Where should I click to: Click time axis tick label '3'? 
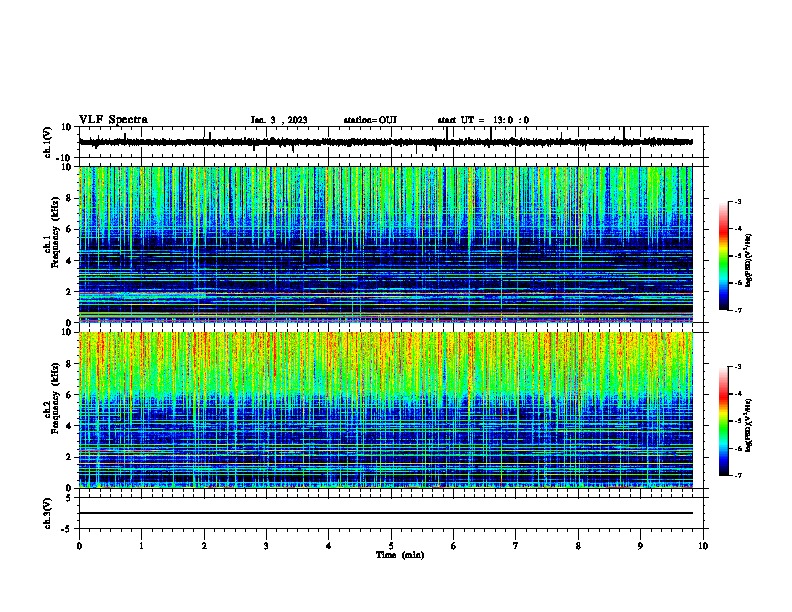click(266, 546)
